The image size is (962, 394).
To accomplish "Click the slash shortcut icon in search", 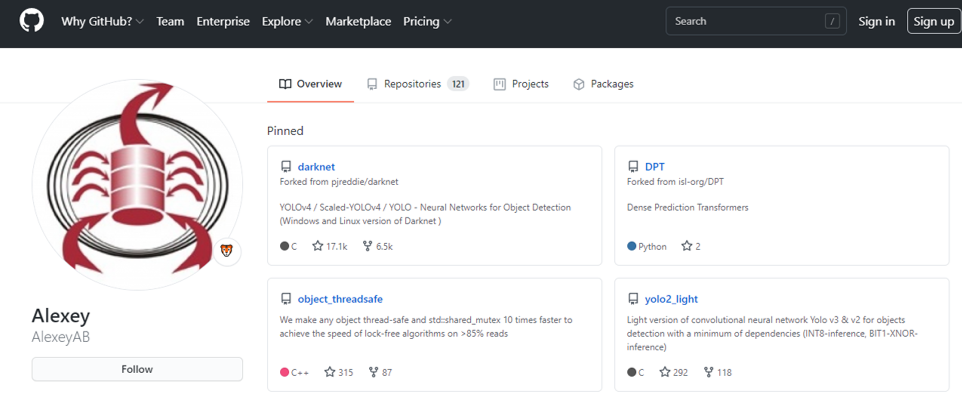I will (832, 21).
